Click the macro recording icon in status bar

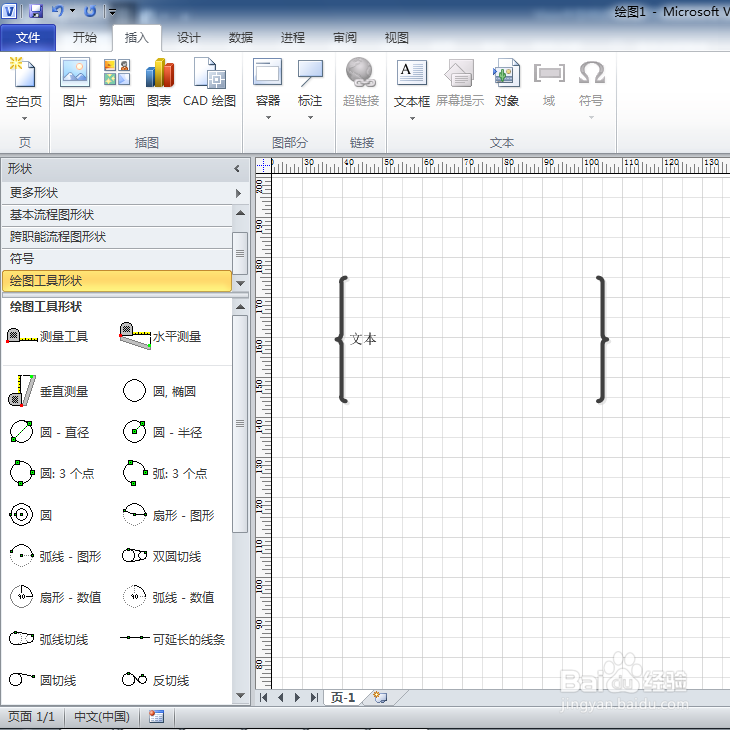[x=156, y=716]
